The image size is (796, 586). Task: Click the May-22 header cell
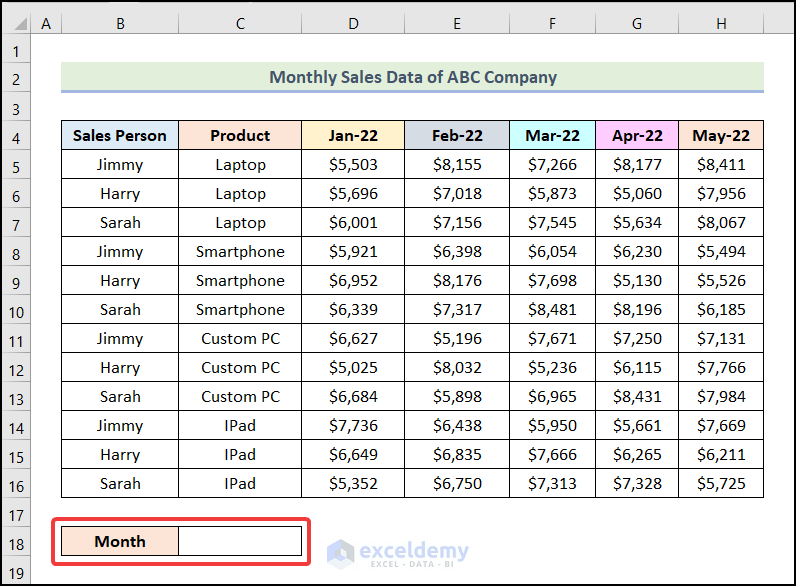[x=721, y=136]
